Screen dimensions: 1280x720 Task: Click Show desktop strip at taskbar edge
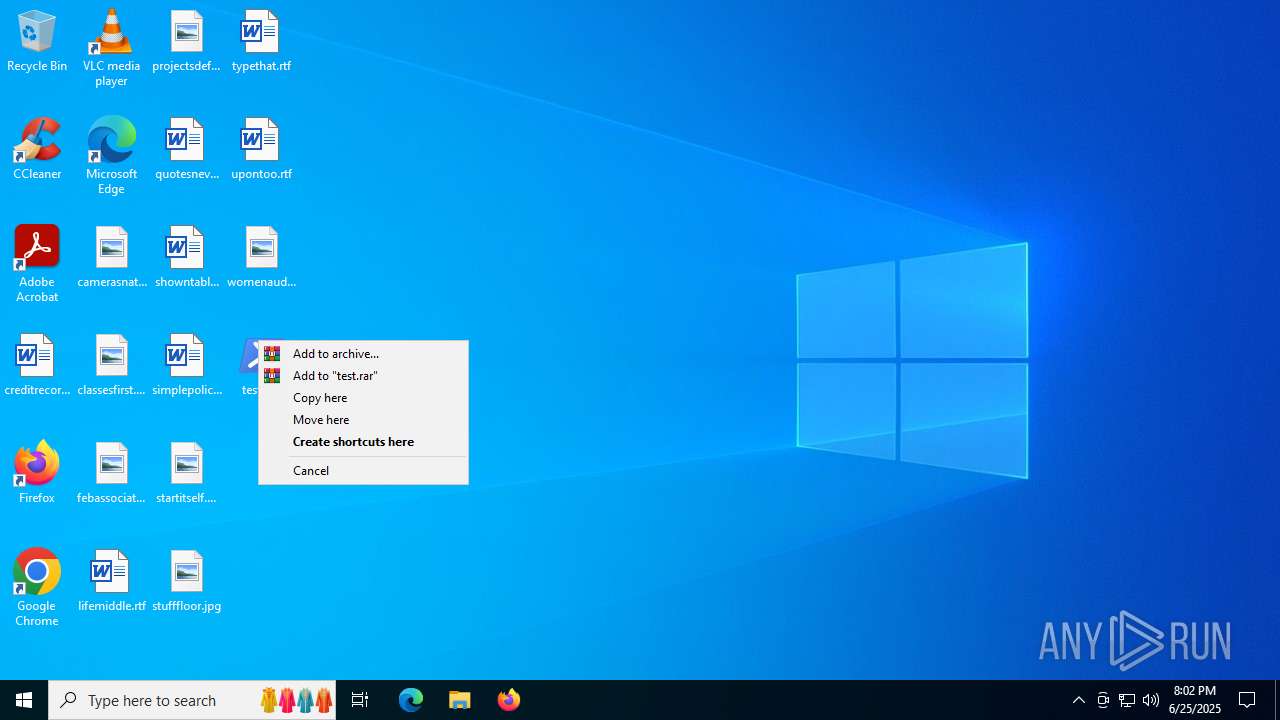tap(1277, 700)
